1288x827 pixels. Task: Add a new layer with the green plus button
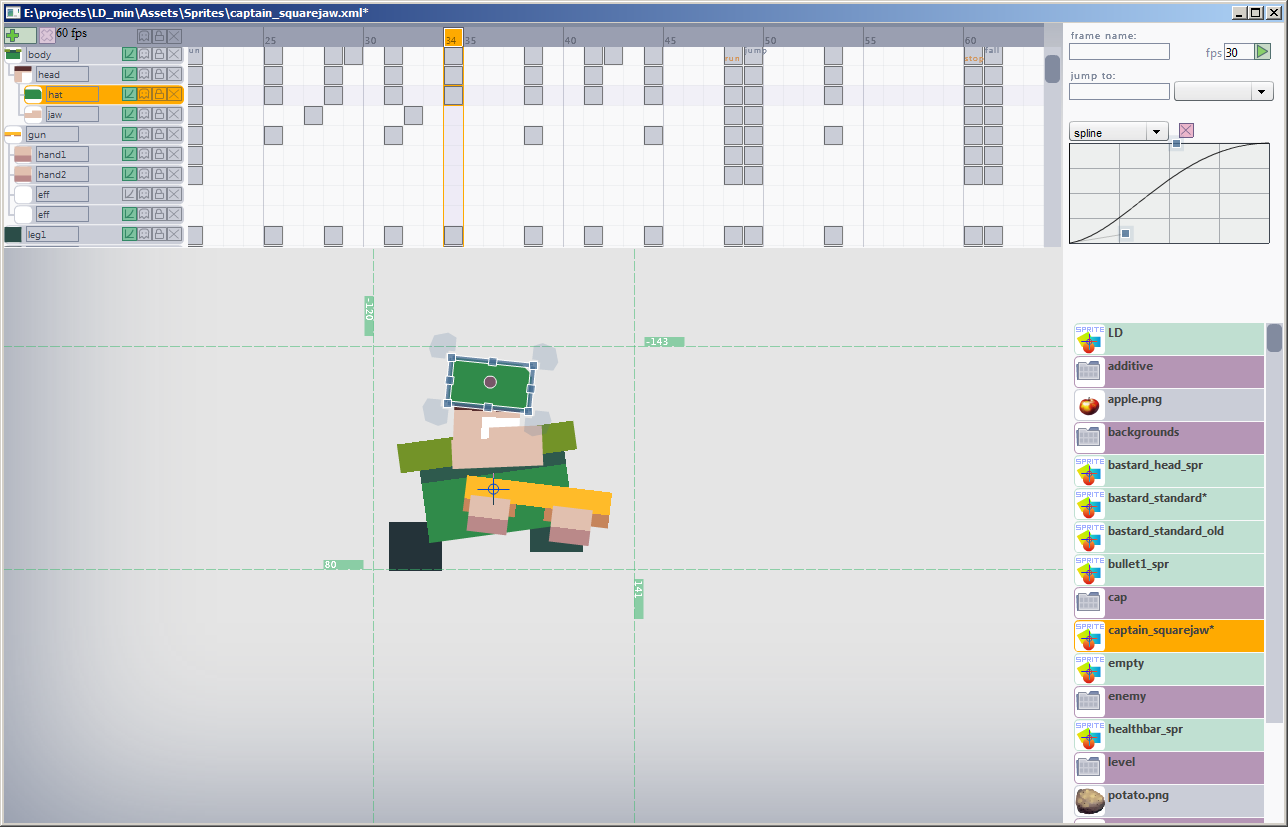point(20,35)
